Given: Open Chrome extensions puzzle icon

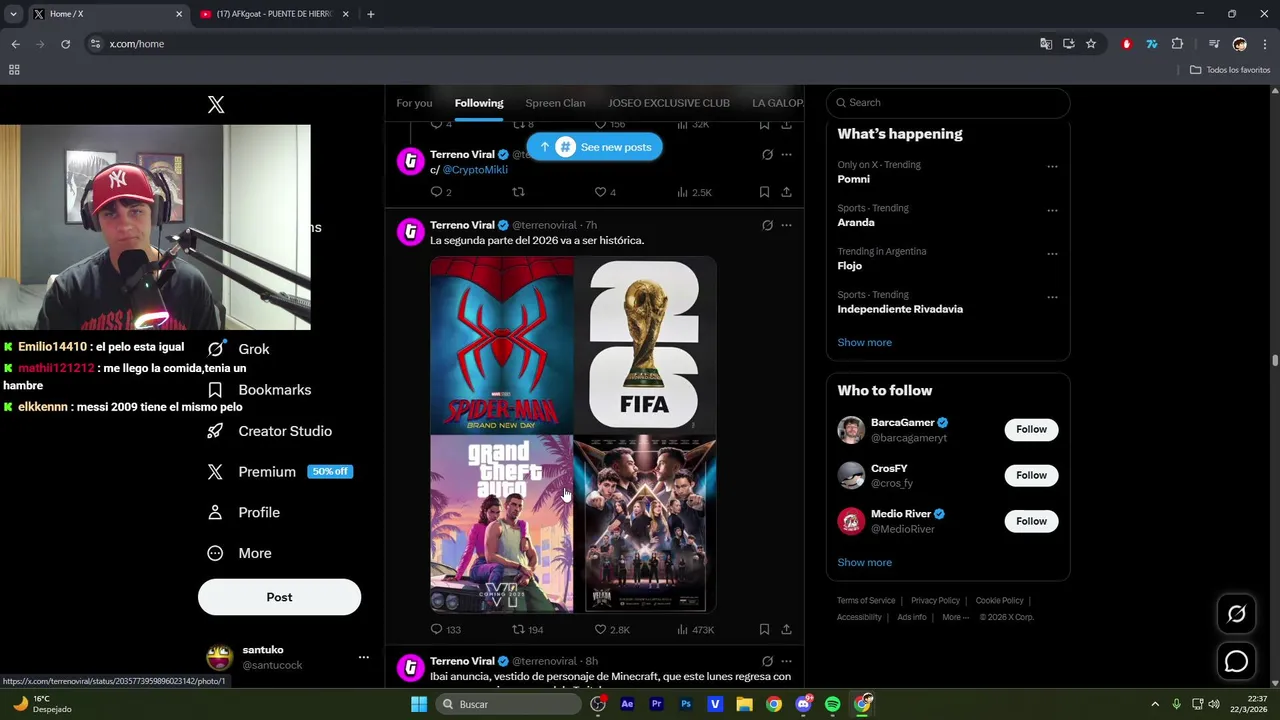Looking at the screenshot, I should (x=1177, y=44).
